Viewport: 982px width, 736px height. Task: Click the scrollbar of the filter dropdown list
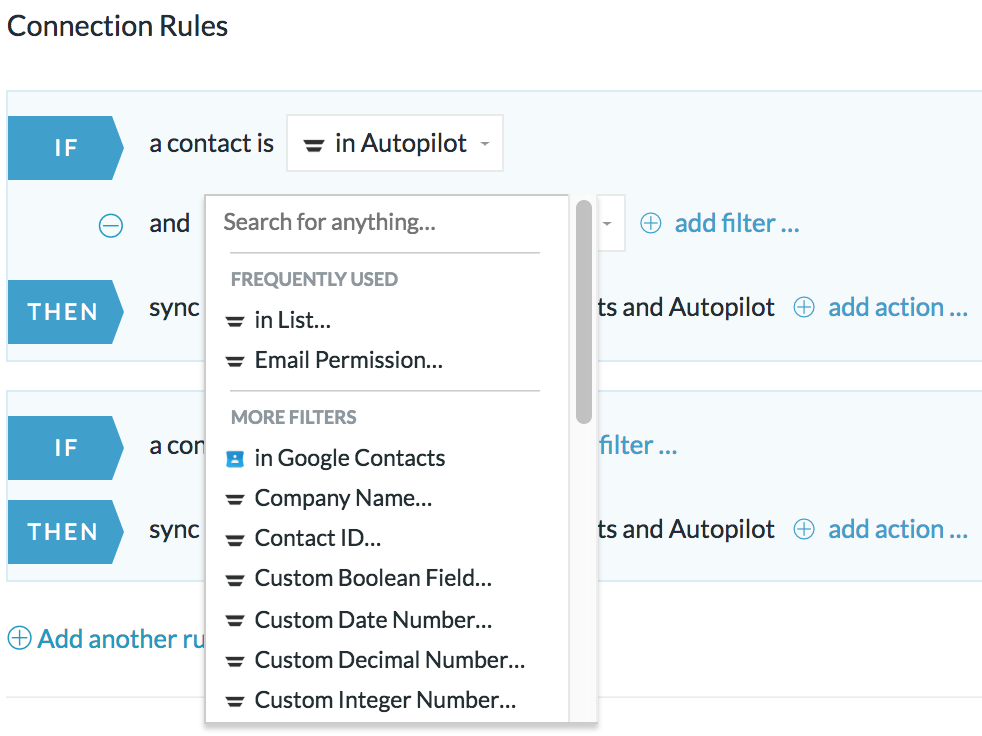[x=584, y=312]
